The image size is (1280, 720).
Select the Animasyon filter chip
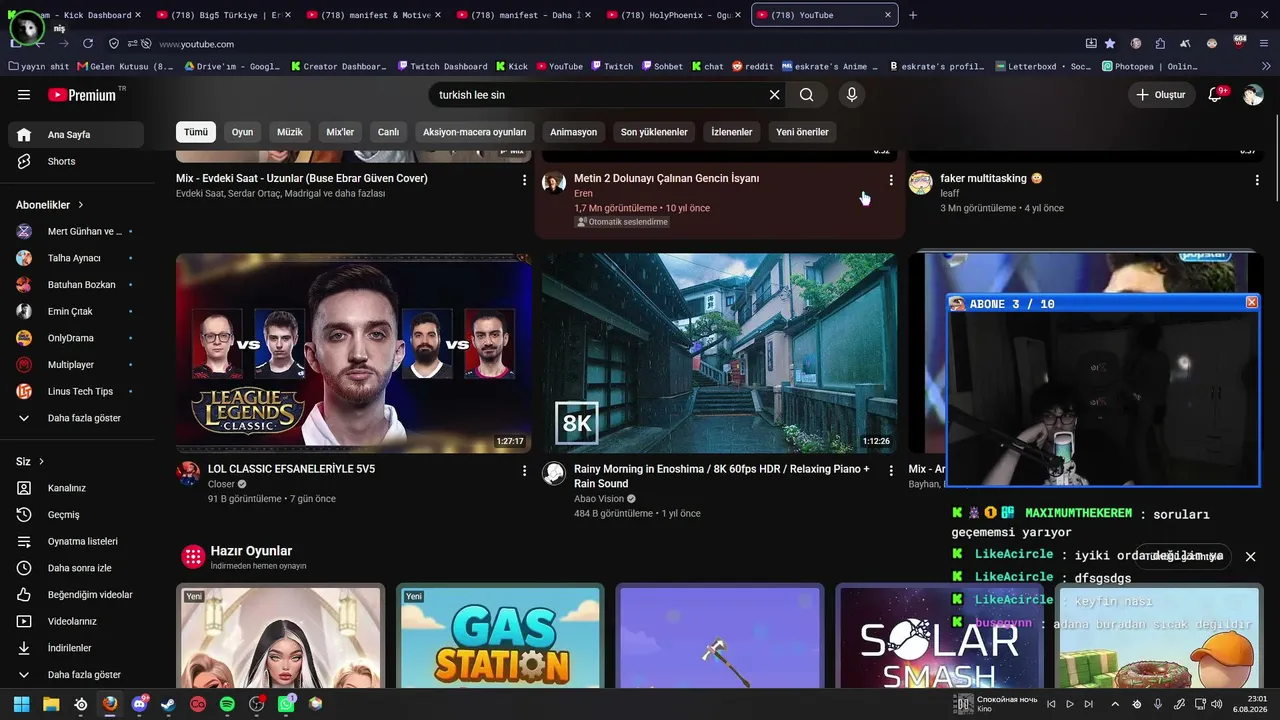click(574, 132)
